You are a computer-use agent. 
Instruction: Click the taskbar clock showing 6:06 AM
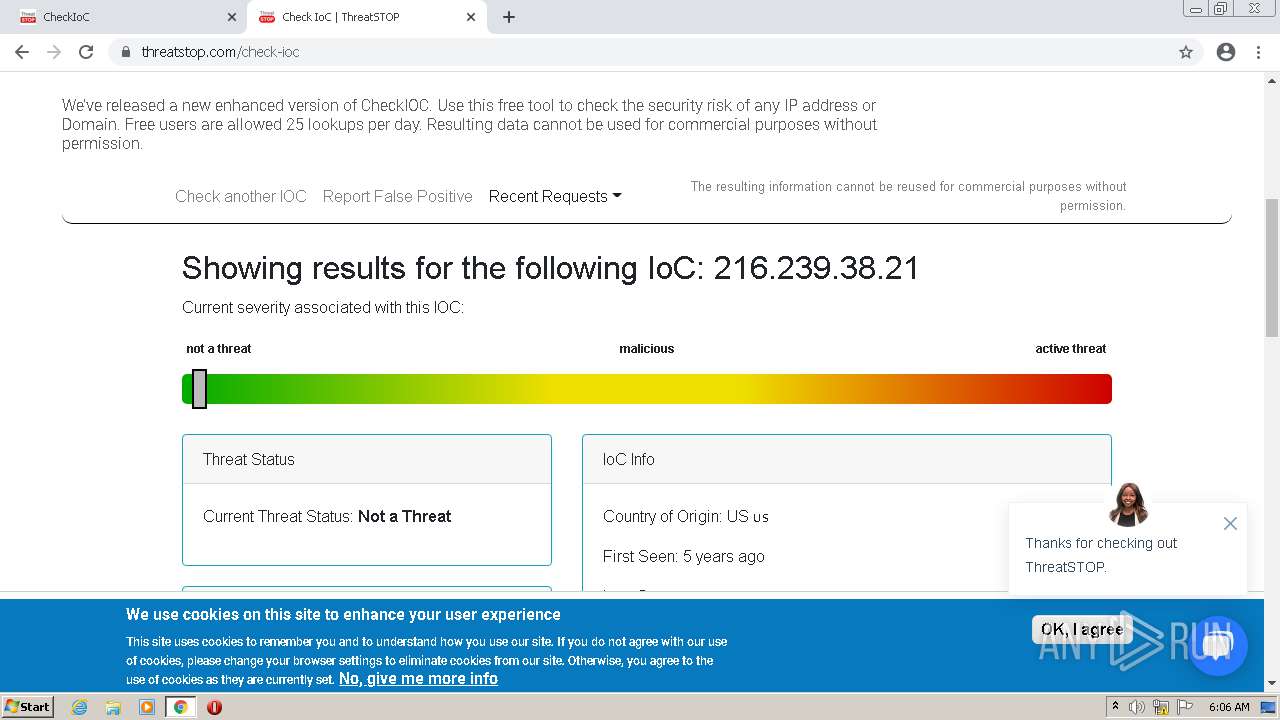click(x=1229, y=707)
